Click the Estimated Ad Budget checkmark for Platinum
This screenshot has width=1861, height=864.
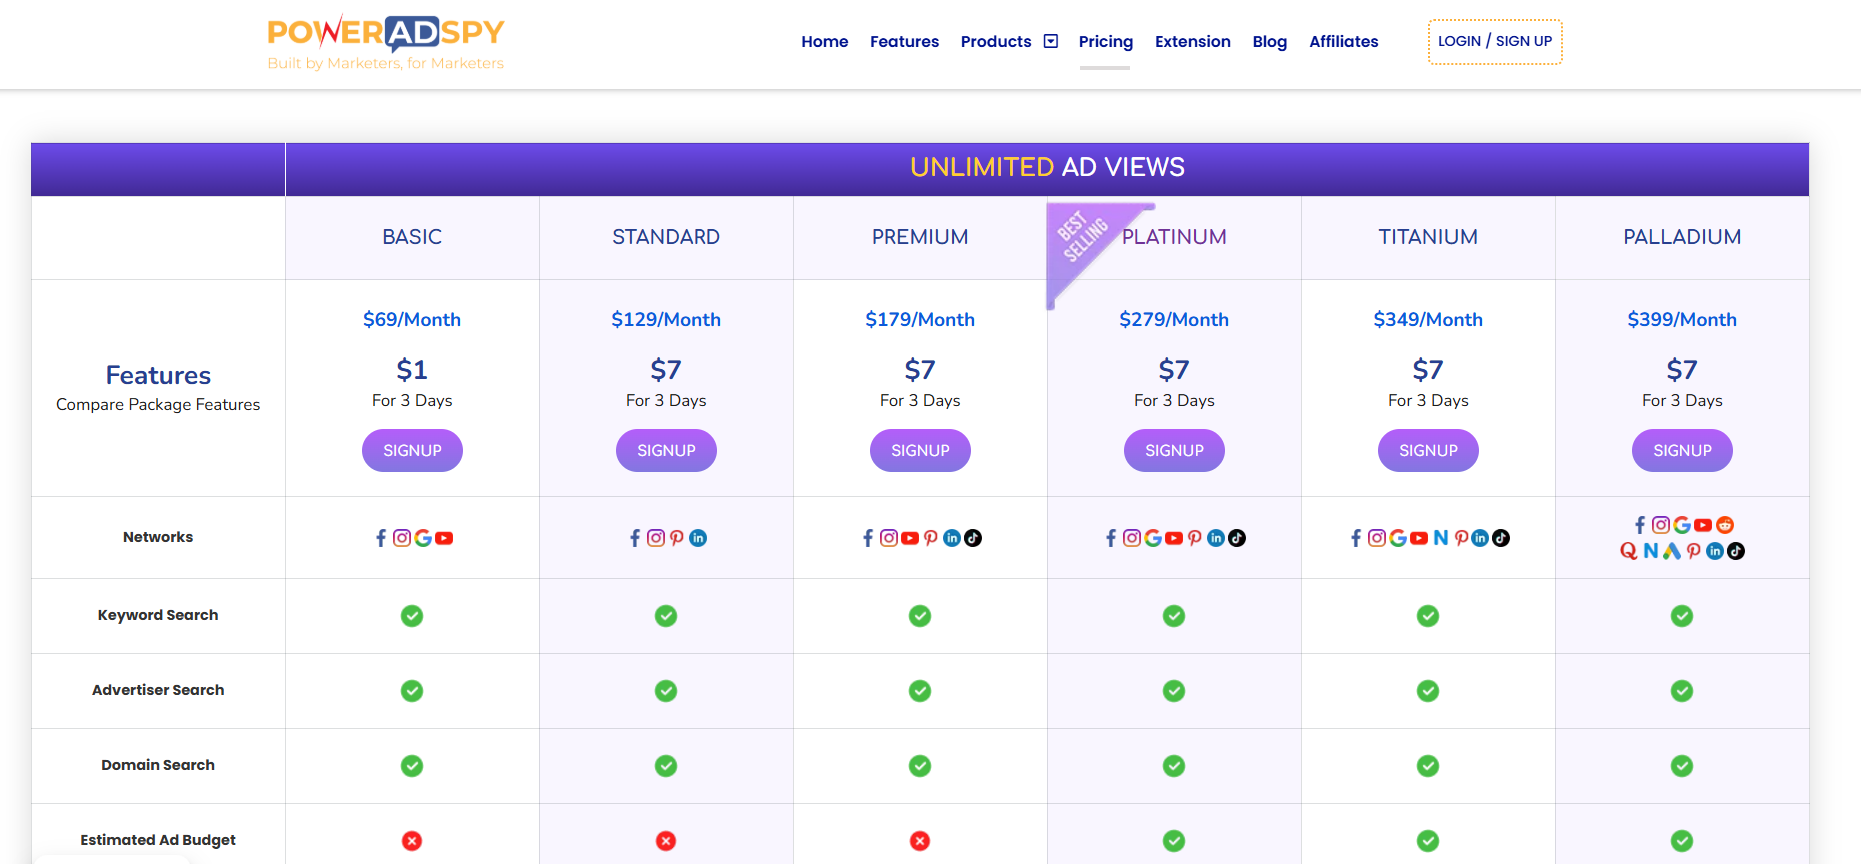click(x=1174, y=841)
